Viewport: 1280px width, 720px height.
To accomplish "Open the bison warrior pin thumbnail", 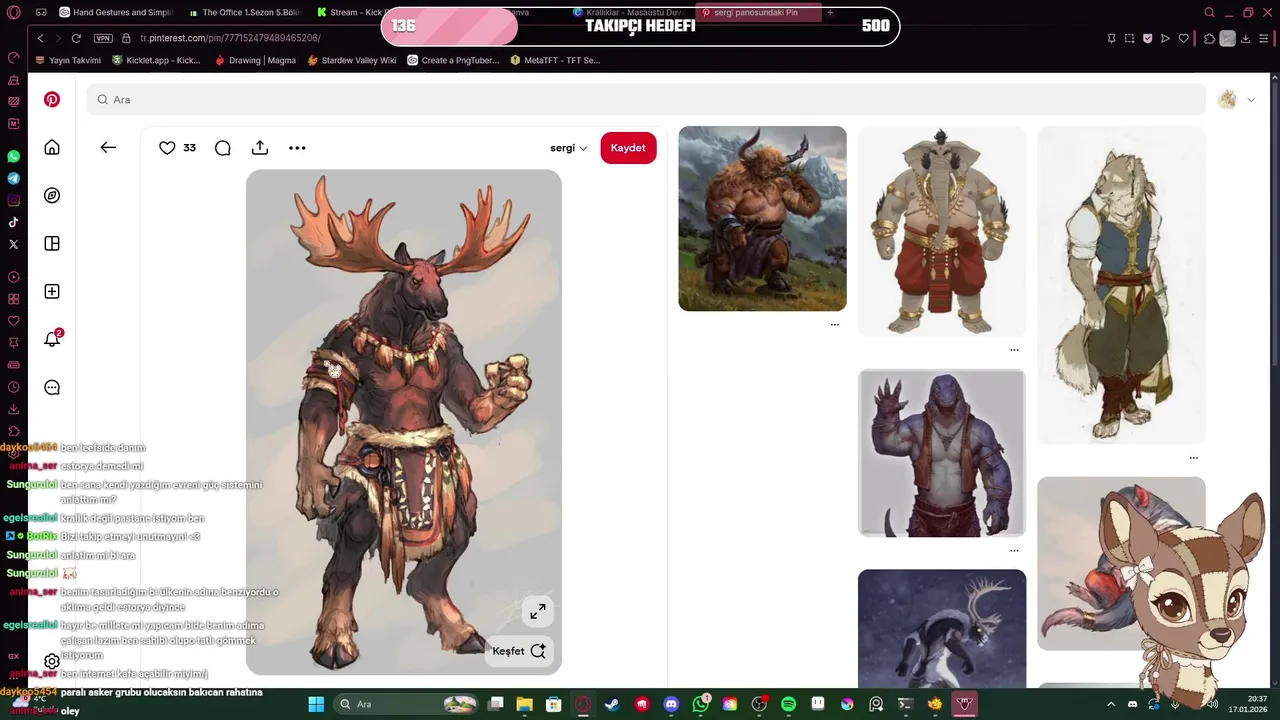I will pos(762,218).
